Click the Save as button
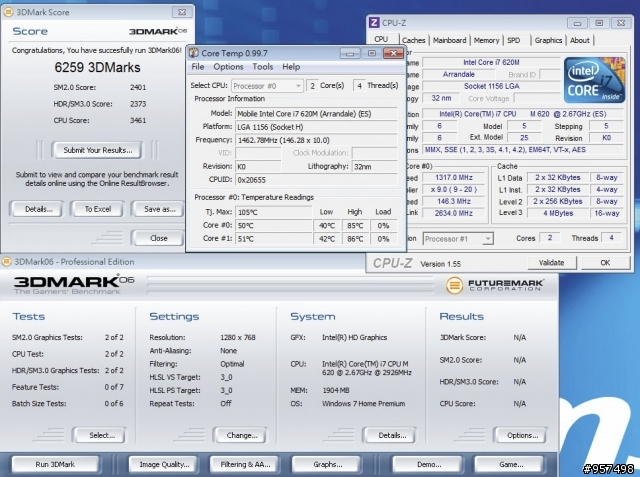 159,209
